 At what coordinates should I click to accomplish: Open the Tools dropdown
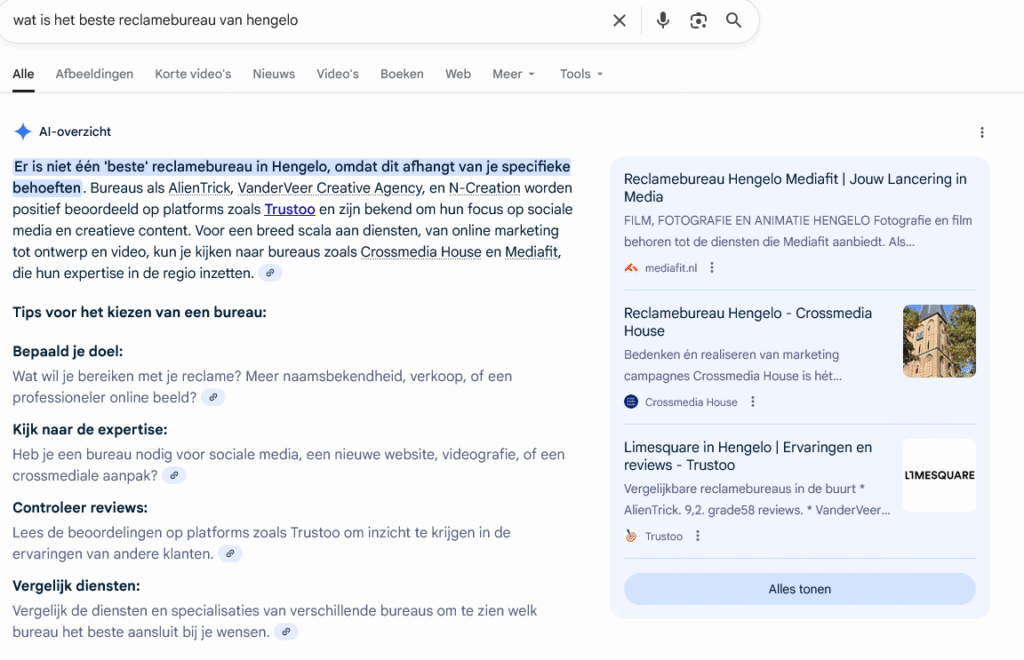tap(581, 74)
